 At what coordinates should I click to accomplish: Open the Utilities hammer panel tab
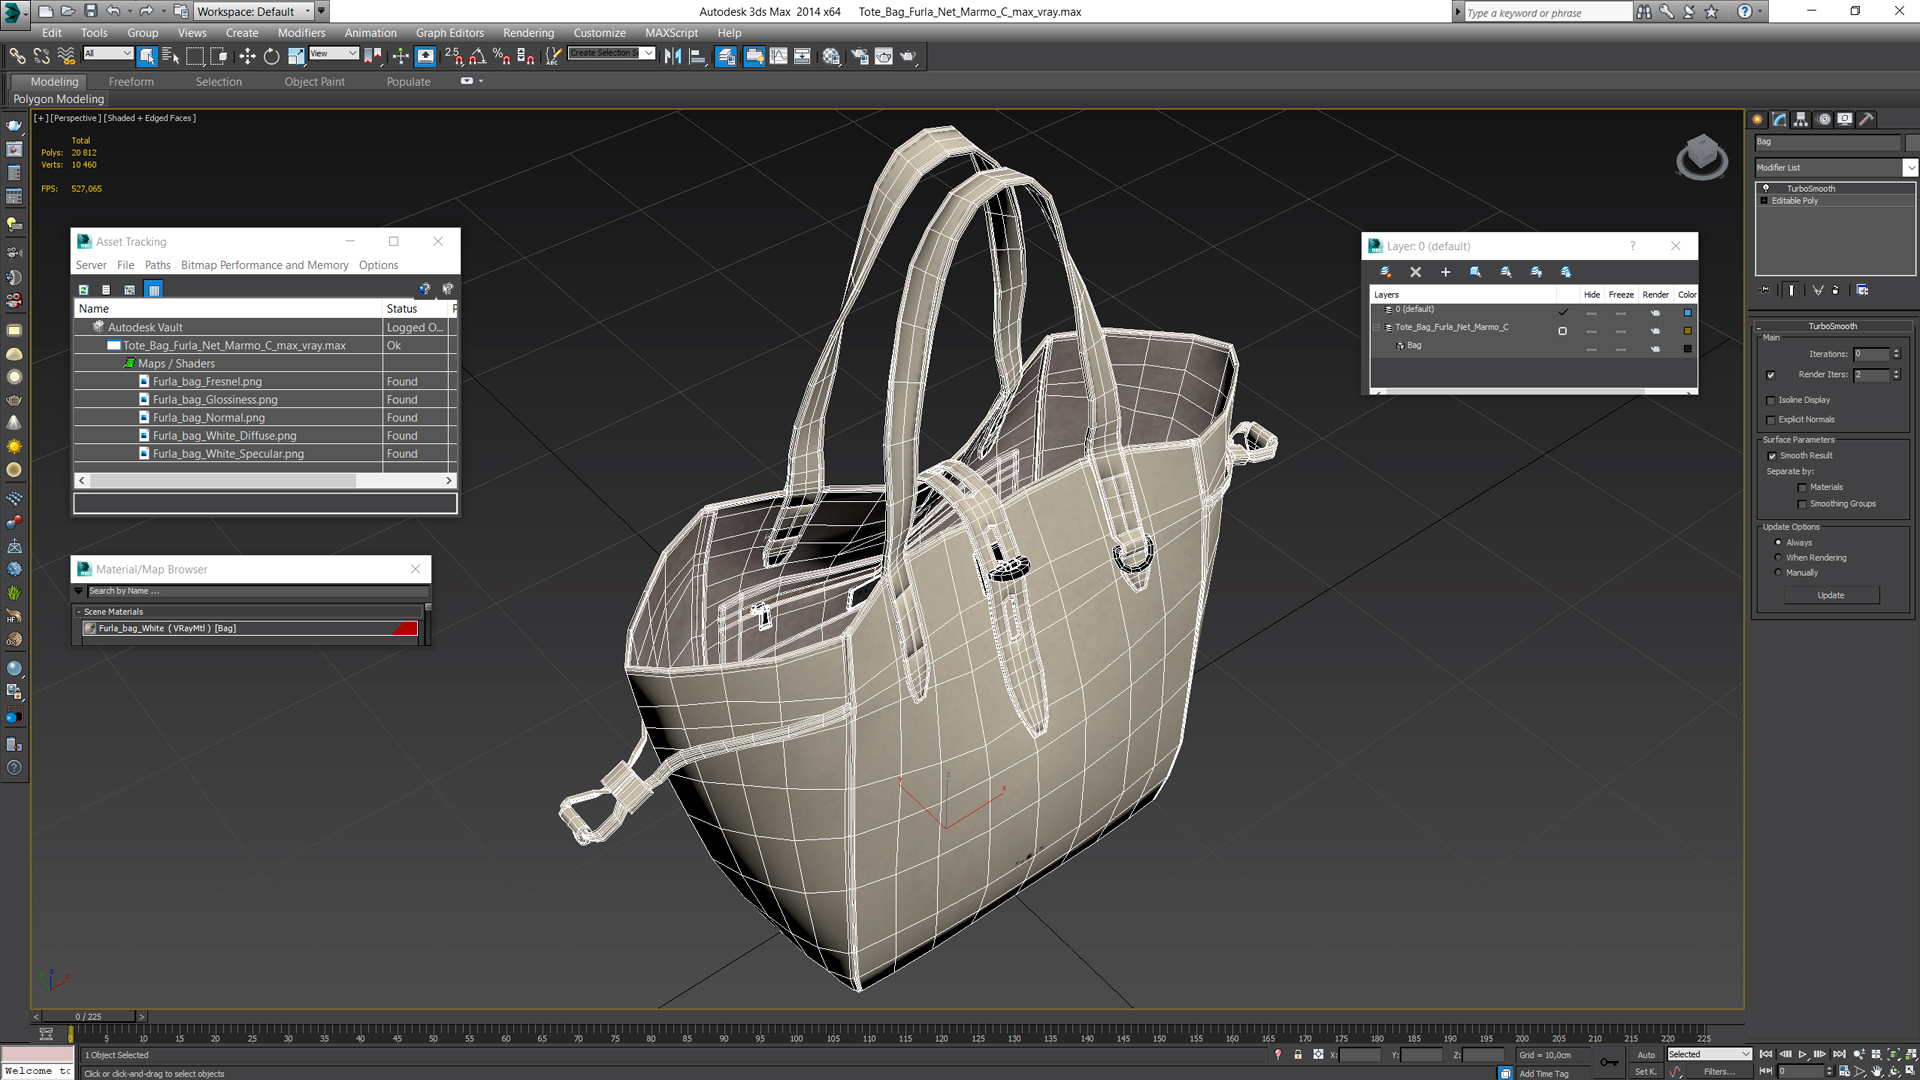[x=1866, y=119]
